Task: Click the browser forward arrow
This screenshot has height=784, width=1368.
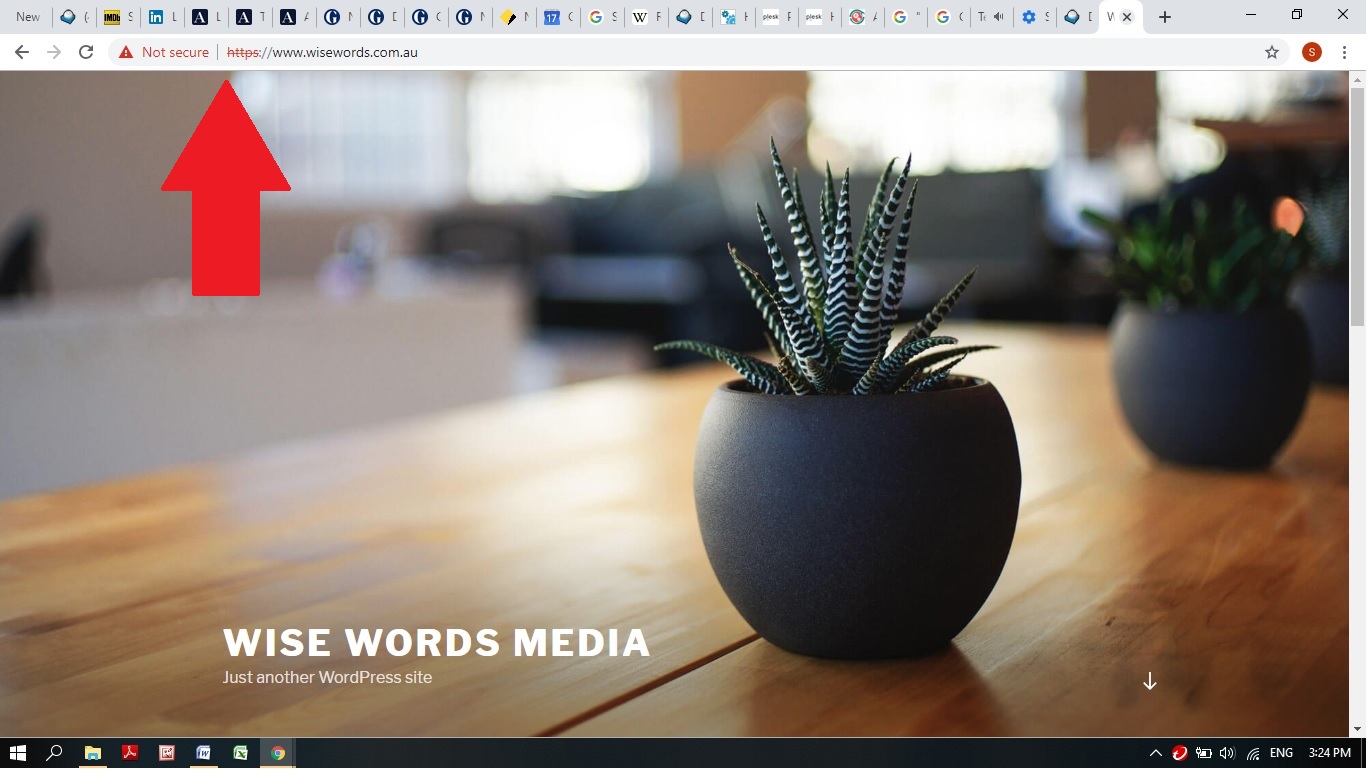Action: click(x=54, y=52)
